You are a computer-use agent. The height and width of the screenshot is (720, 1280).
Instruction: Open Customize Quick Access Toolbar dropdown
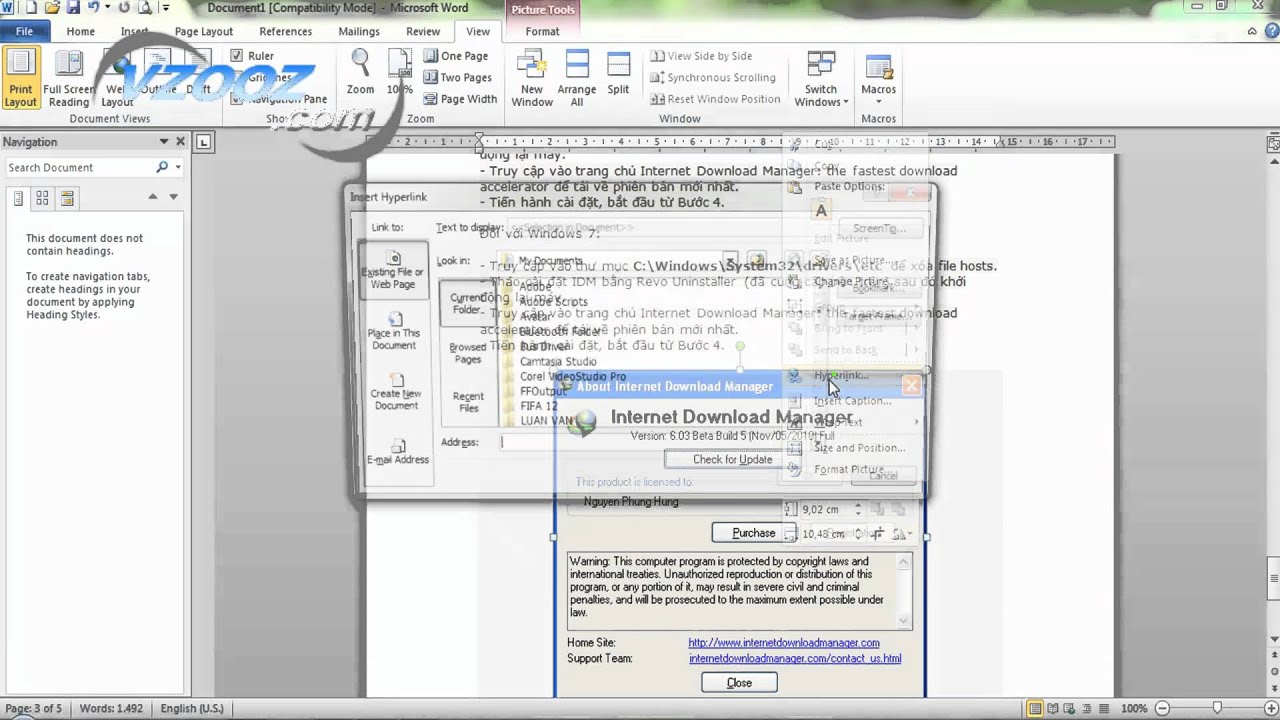coord(167,8)
